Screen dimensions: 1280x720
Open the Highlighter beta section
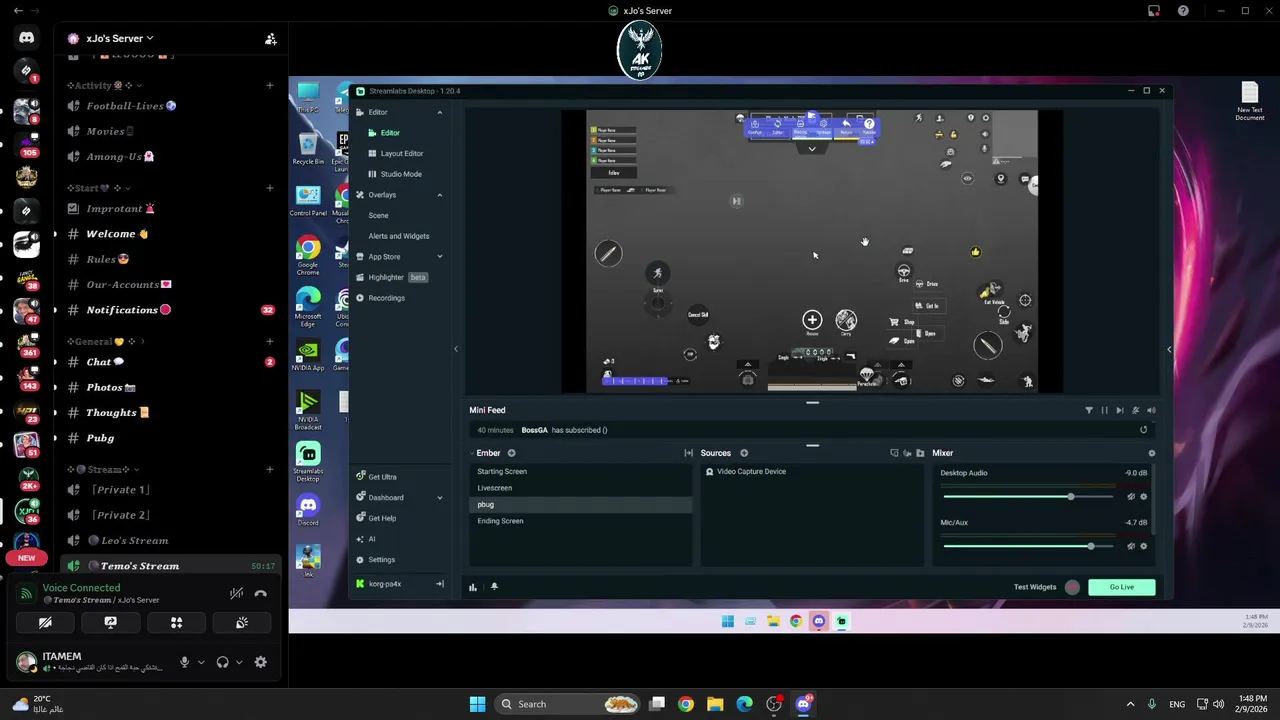pyautogui.click(x=392, y=277)
